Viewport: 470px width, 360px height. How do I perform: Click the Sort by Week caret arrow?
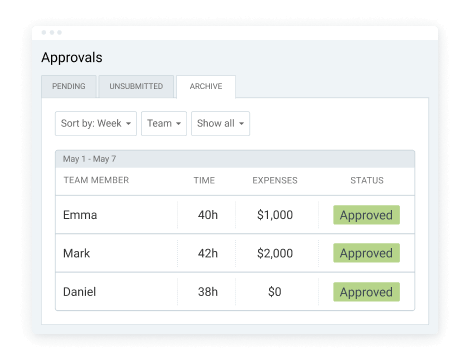[x=128, y=124]
